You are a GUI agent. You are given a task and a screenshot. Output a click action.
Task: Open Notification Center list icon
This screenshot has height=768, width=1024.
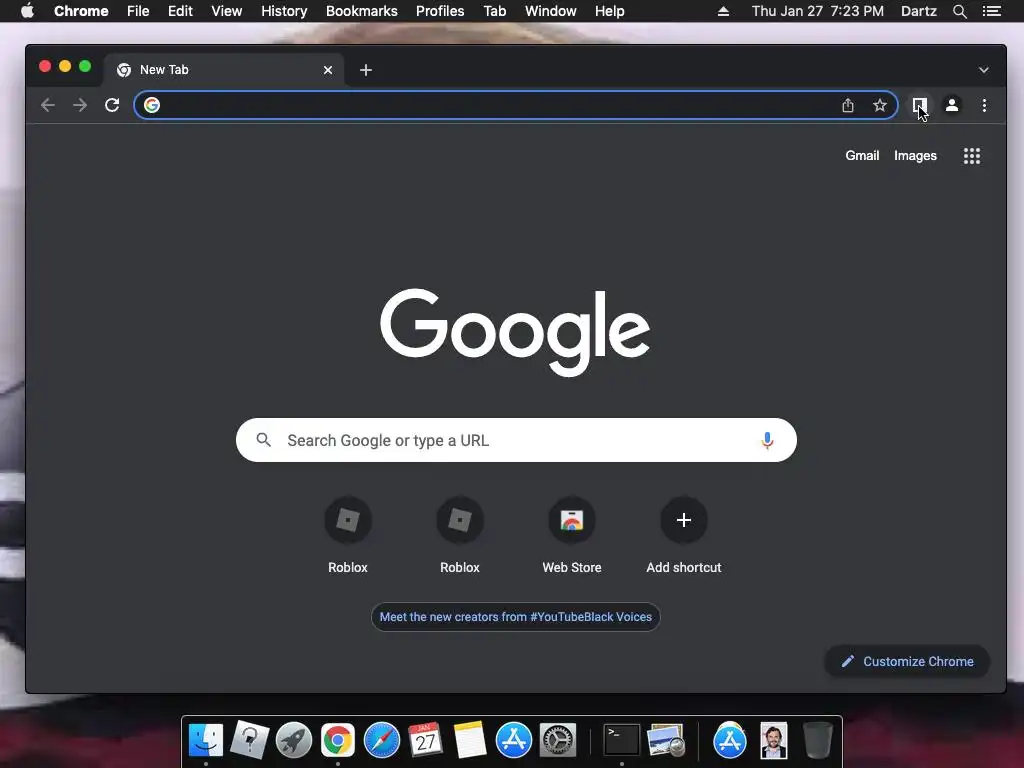pyautogui.click(x=992, y=11)
